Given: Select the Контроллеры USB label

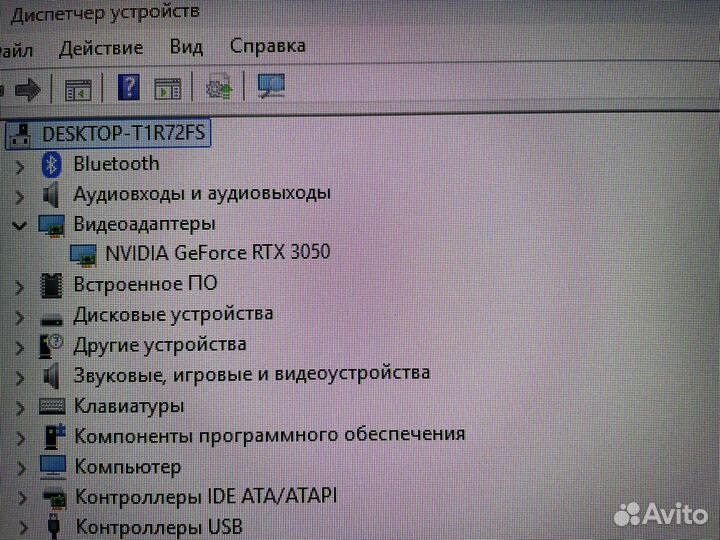Looking at the screenshot, I should point(159,527).
